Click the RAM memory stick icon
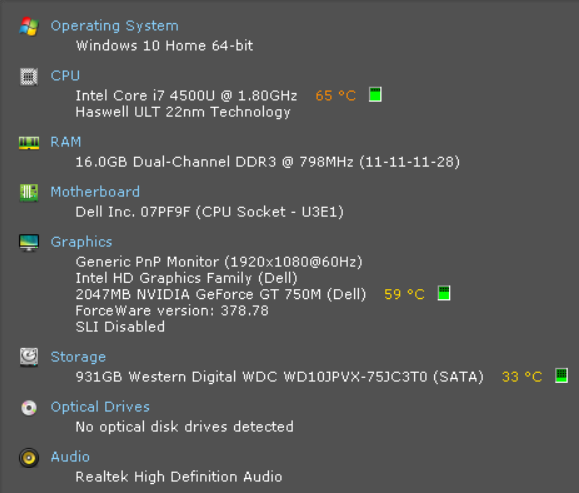 click(29, 143)
